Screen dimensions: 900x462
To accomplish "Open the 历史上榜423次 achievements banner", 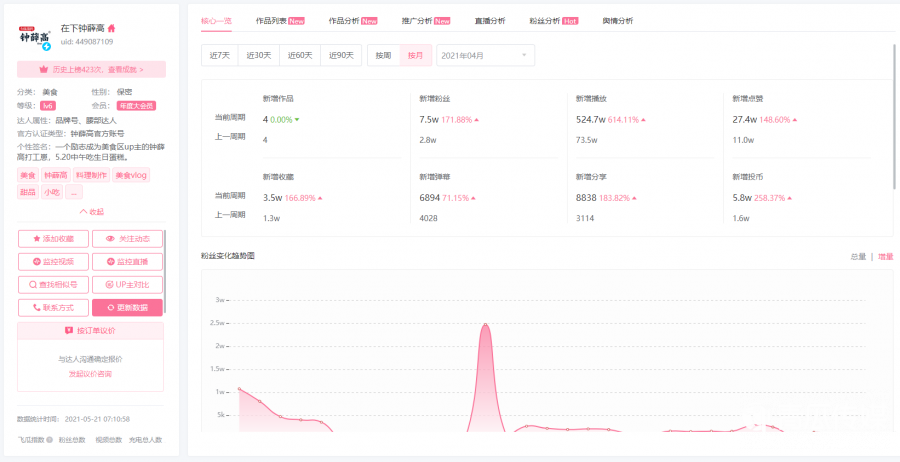I will tap(90, 70).
